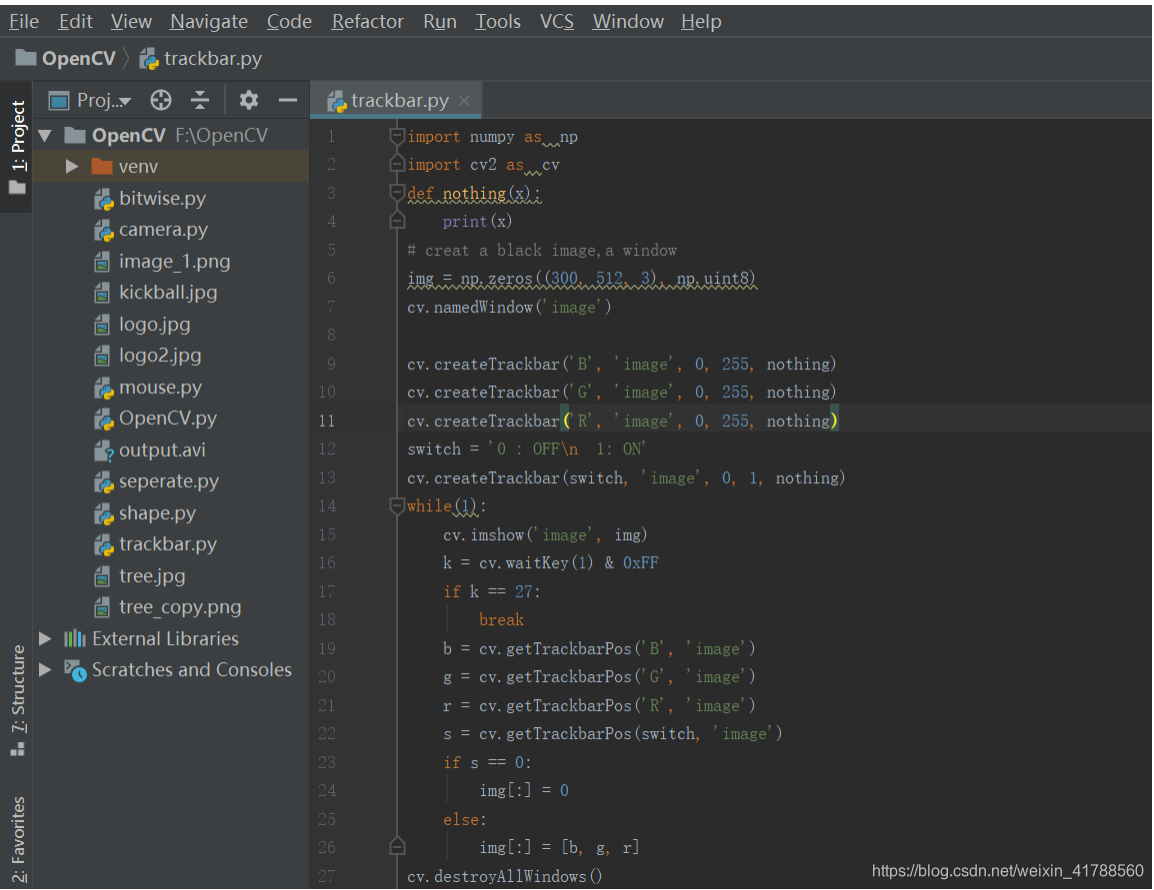The image size is (1154, 890).
Task: Open the Navigate menu
Action: [208, 21]
